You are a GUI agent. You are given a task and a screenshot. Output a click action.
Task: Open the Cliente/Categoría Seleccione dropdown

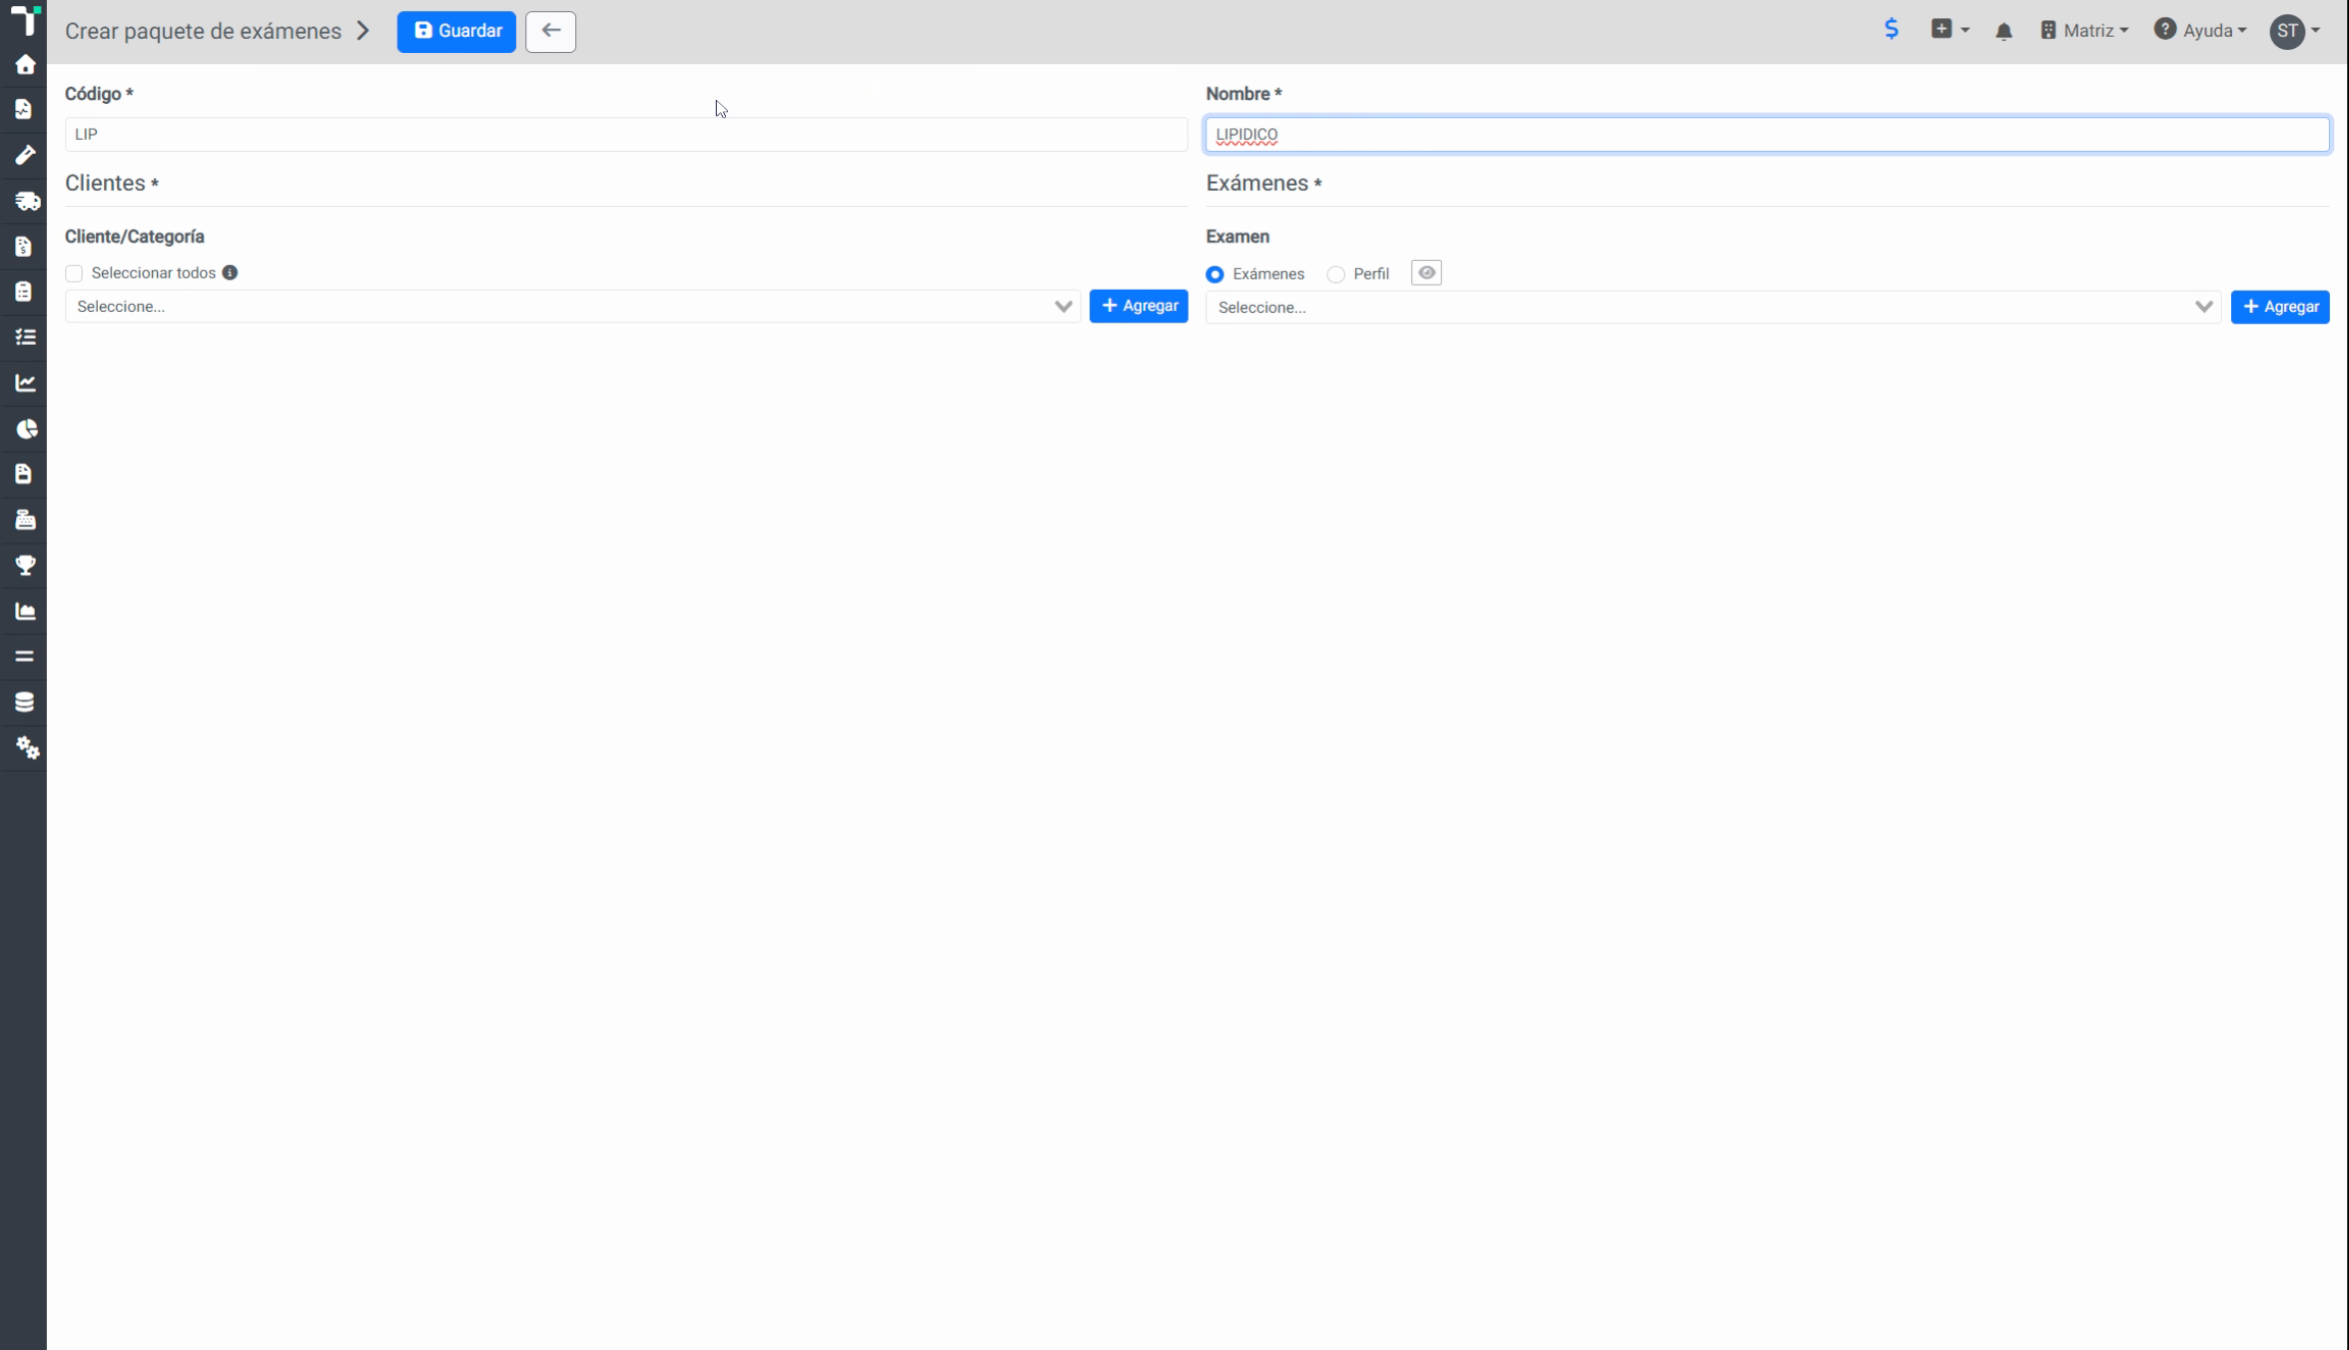573,307
